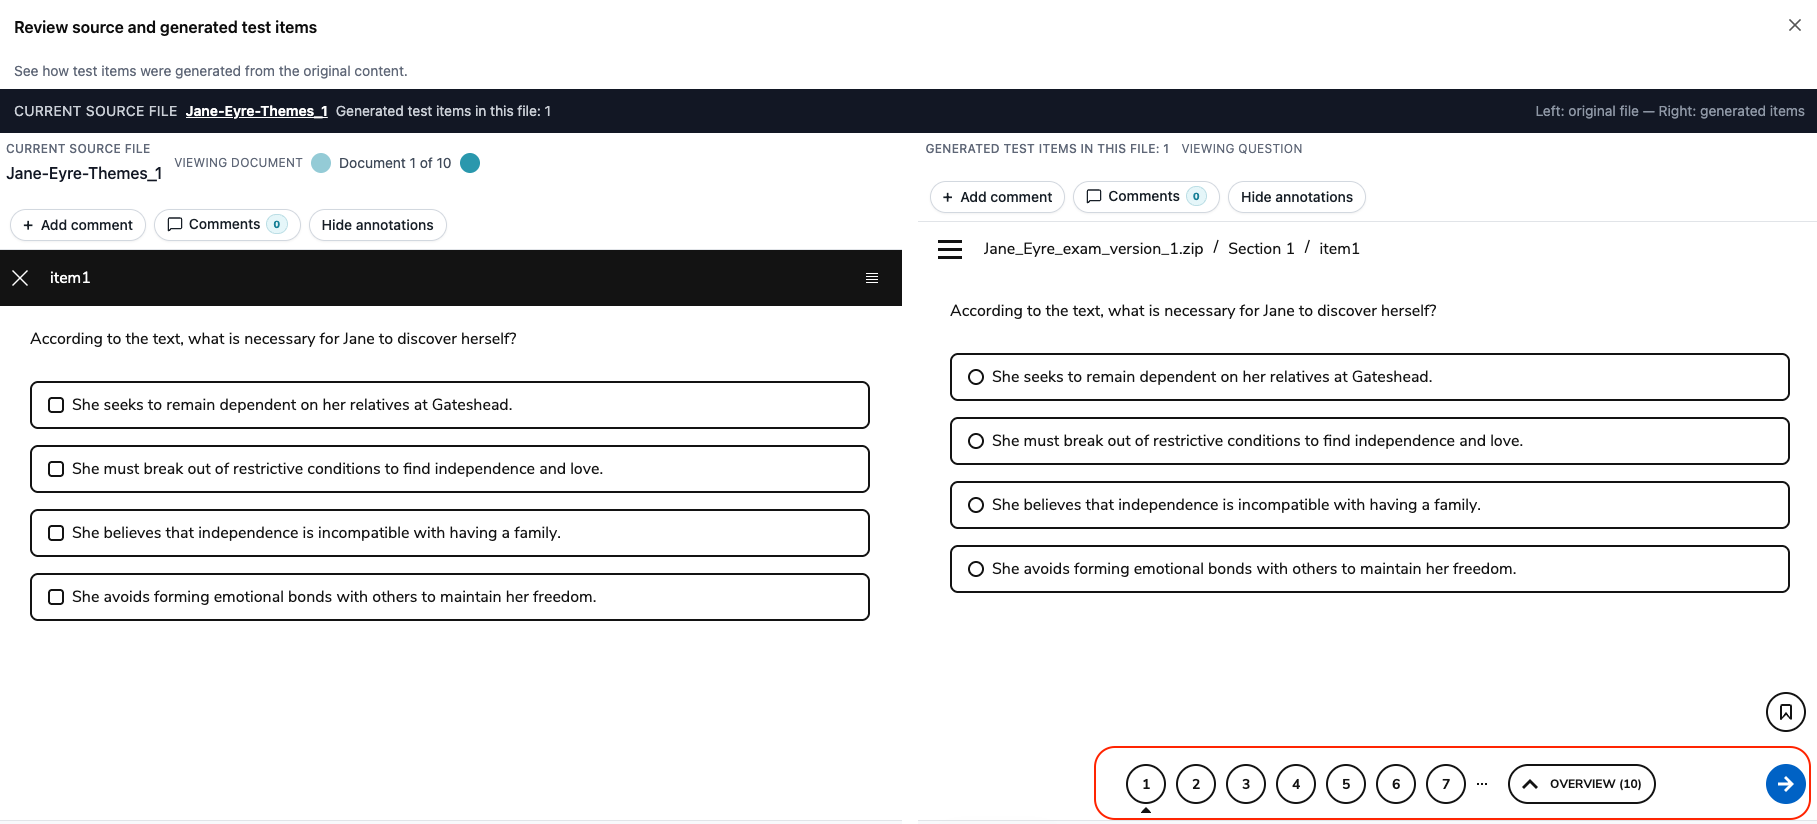This screenshot has width=1817, height=824.
Task: Click the 'Document 1 of 10' label
Action: [x=395, y=163]
